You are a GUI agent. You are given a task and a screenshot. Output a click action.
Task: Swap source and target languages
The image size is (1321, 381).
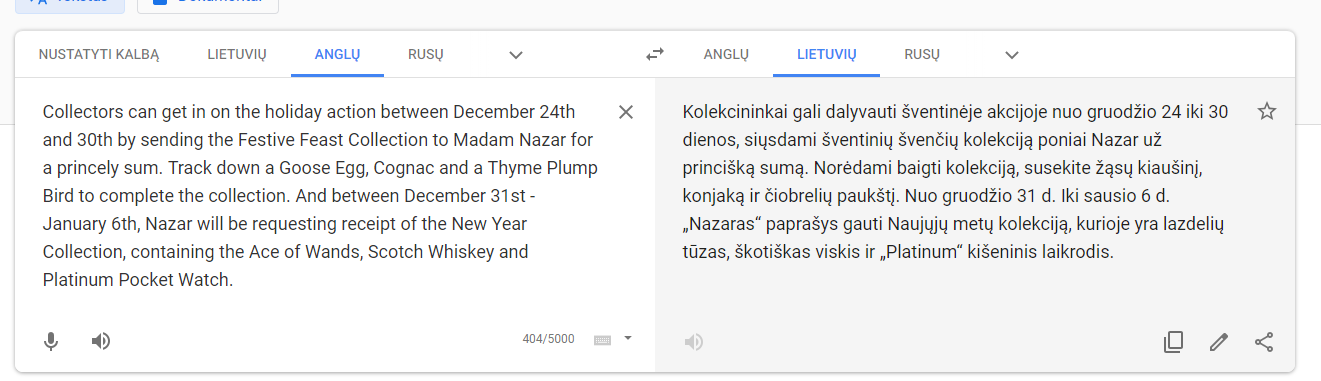click(655, 54)
